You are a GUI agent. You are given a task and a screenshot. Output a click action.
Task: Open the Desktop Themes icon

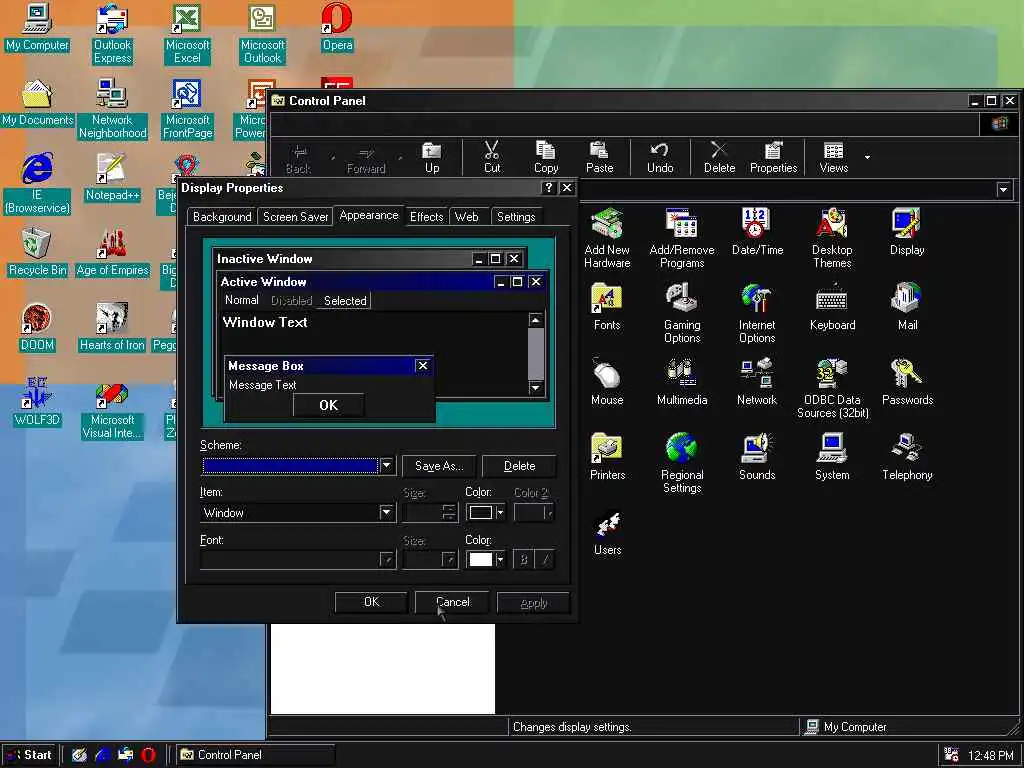tap(832, 238)
